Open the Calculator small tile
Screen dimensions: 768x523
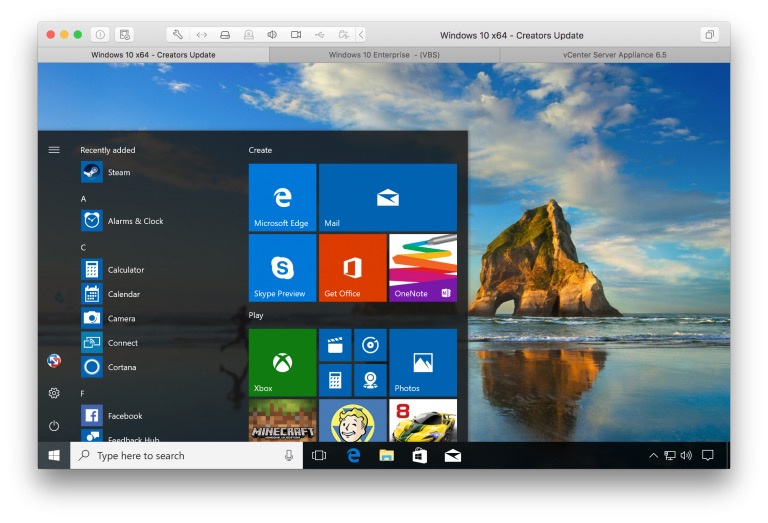coord(335,380)
